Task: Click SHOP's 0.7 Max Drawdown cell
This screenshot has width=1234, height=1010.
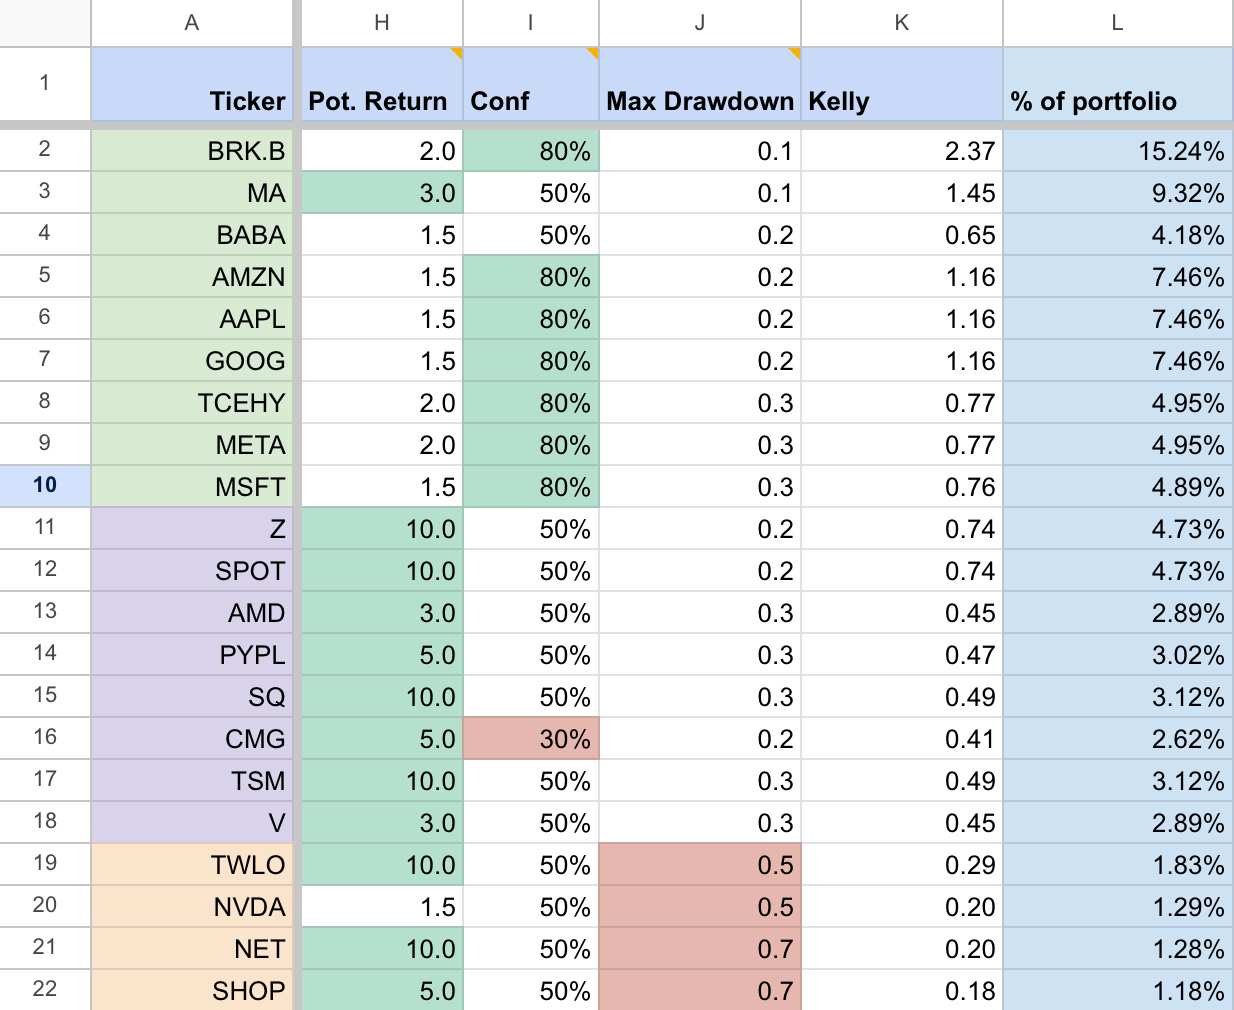Action: click(x=700, y=990)
